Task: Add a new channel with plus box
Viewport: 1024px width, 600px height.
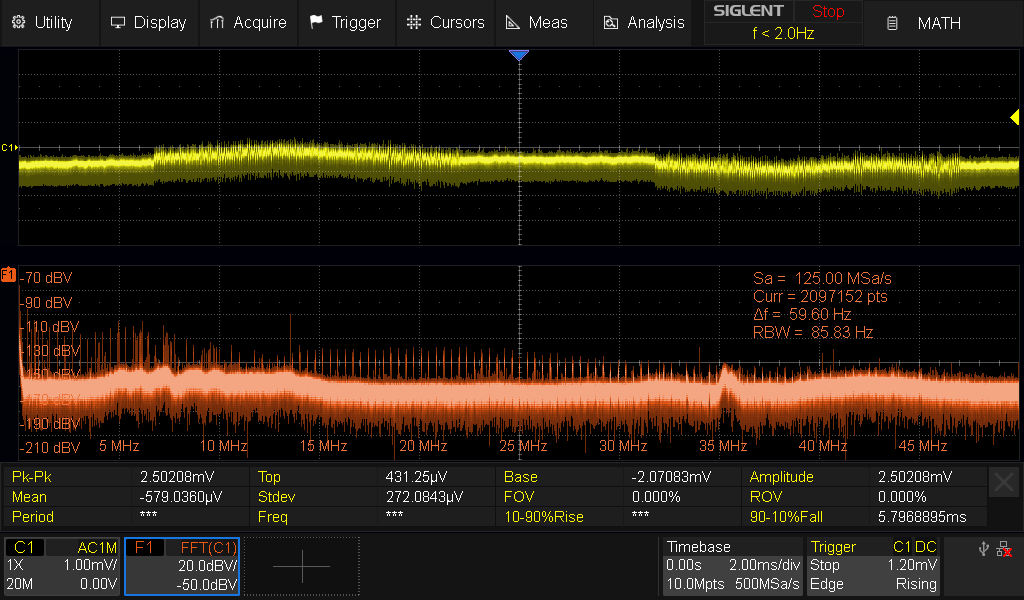Action: 301,566
